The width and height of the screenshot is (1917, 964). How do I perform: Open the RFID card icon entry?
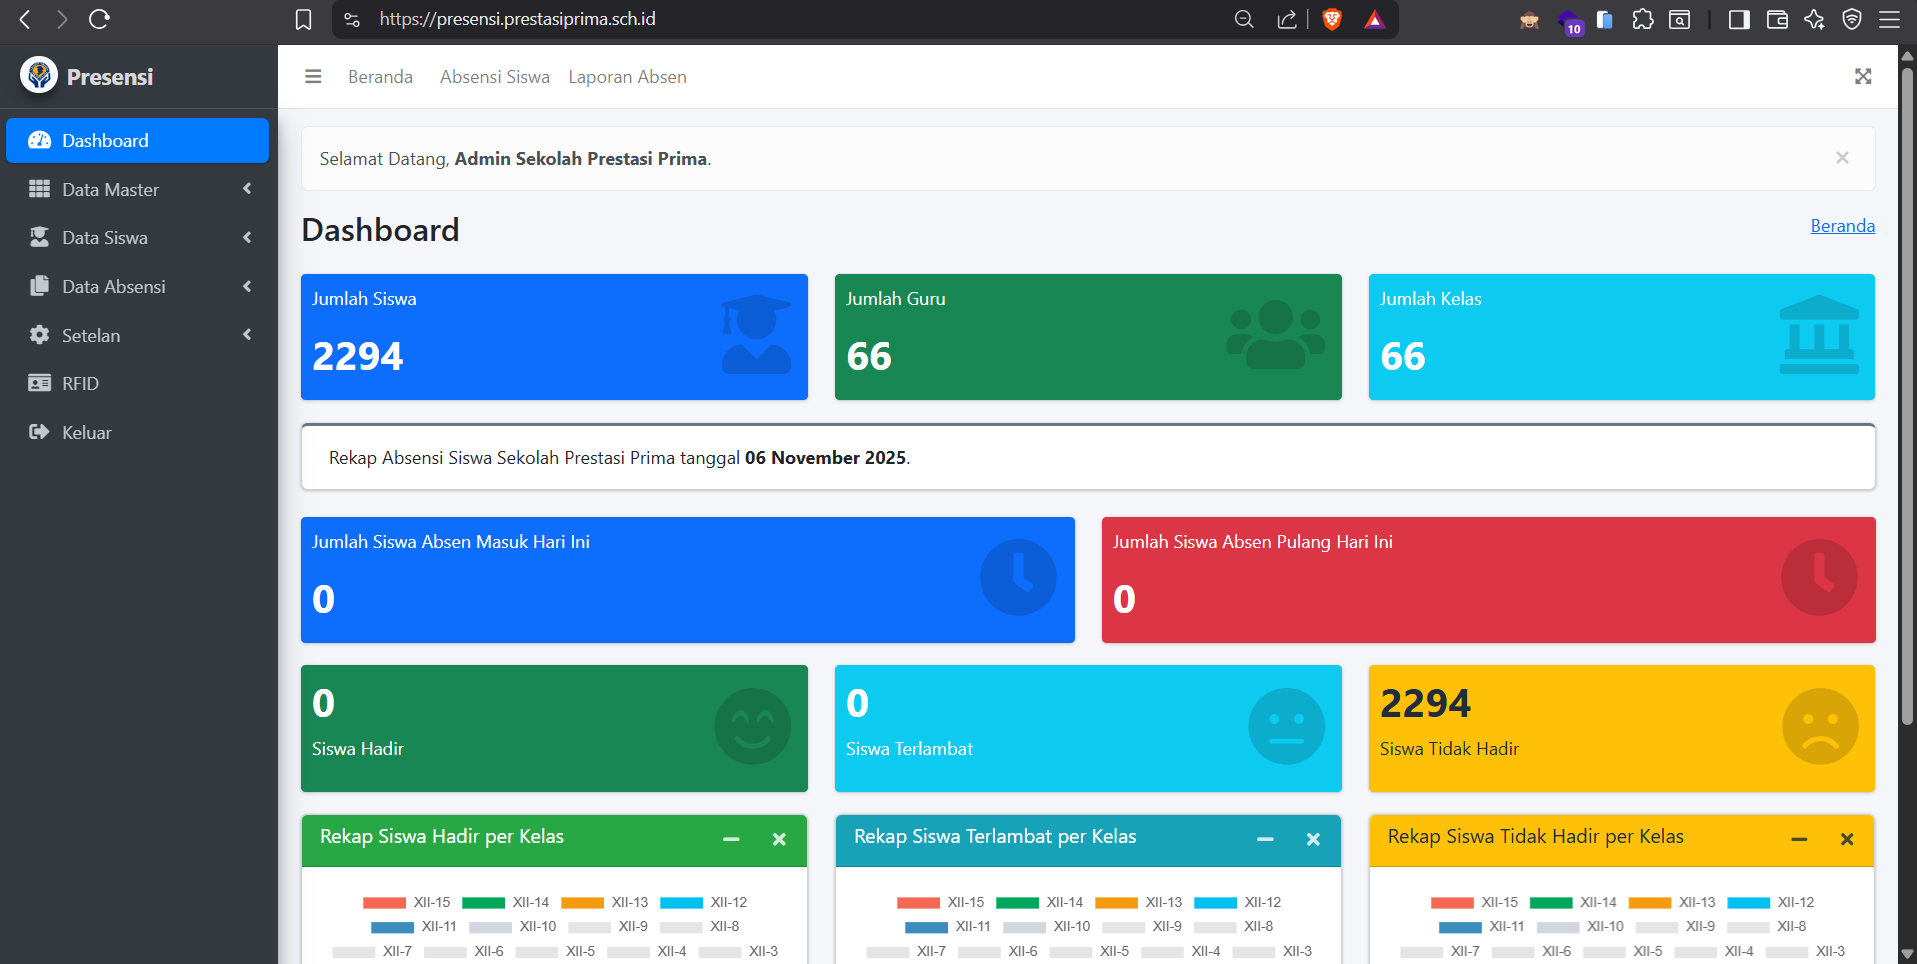(39, 383)
